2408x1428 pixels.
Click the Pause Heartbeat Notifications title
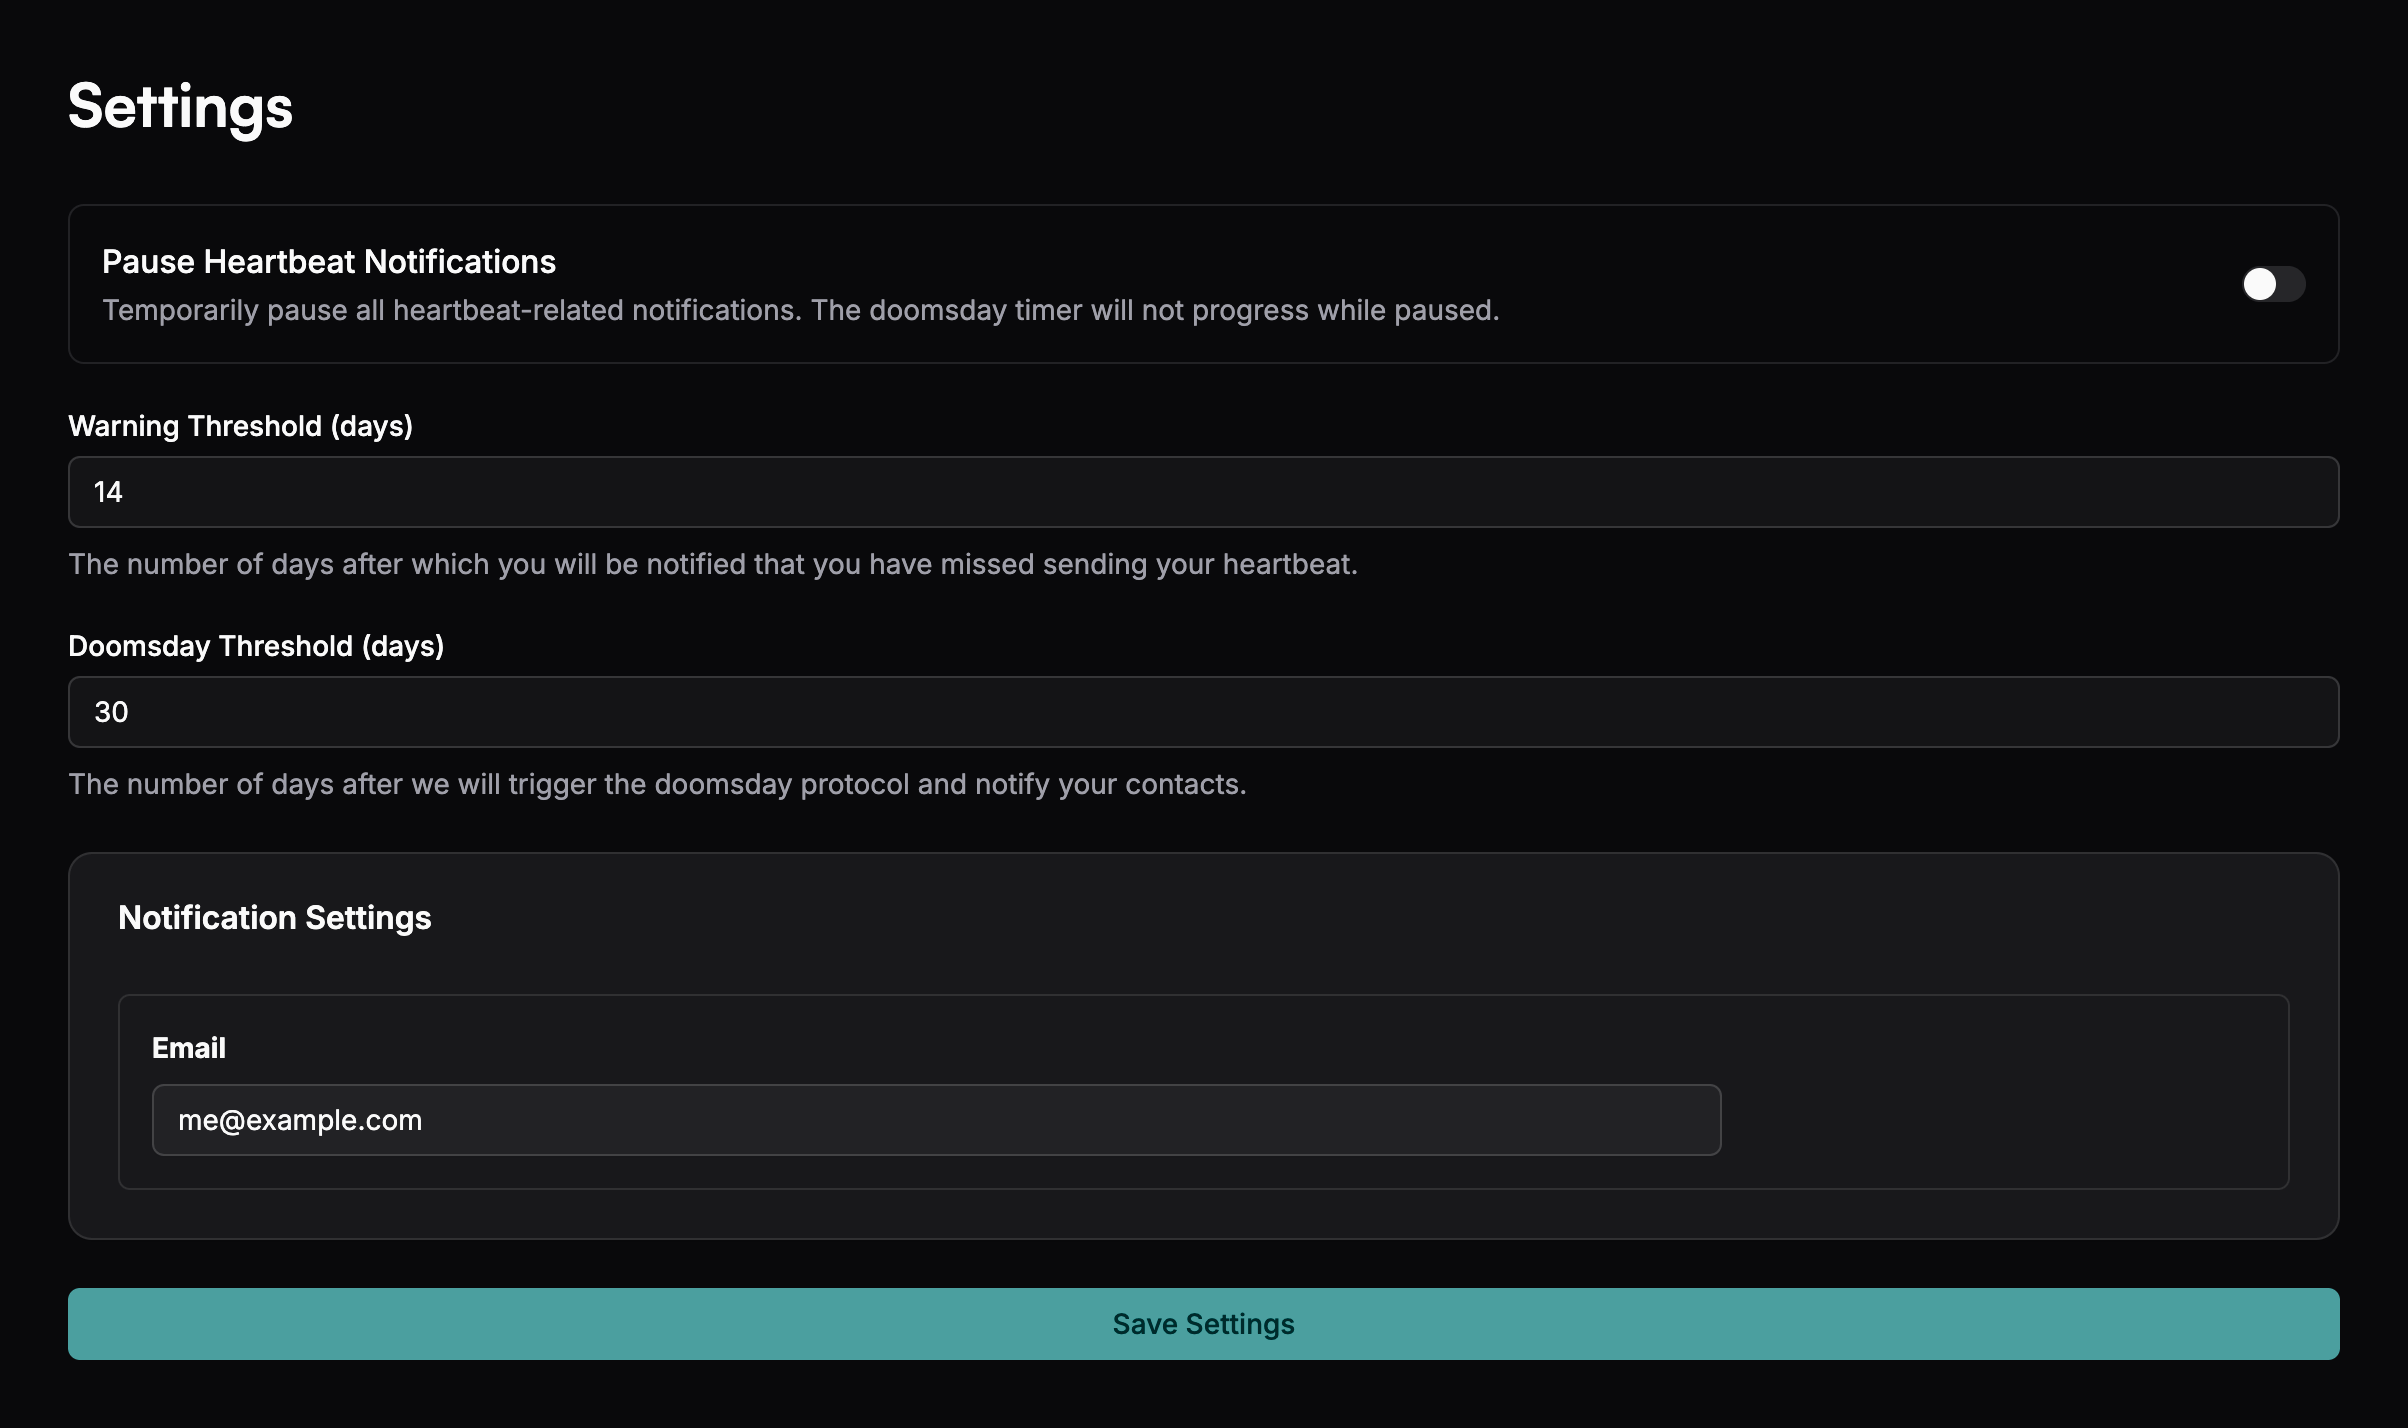click(x=328, y=262)
